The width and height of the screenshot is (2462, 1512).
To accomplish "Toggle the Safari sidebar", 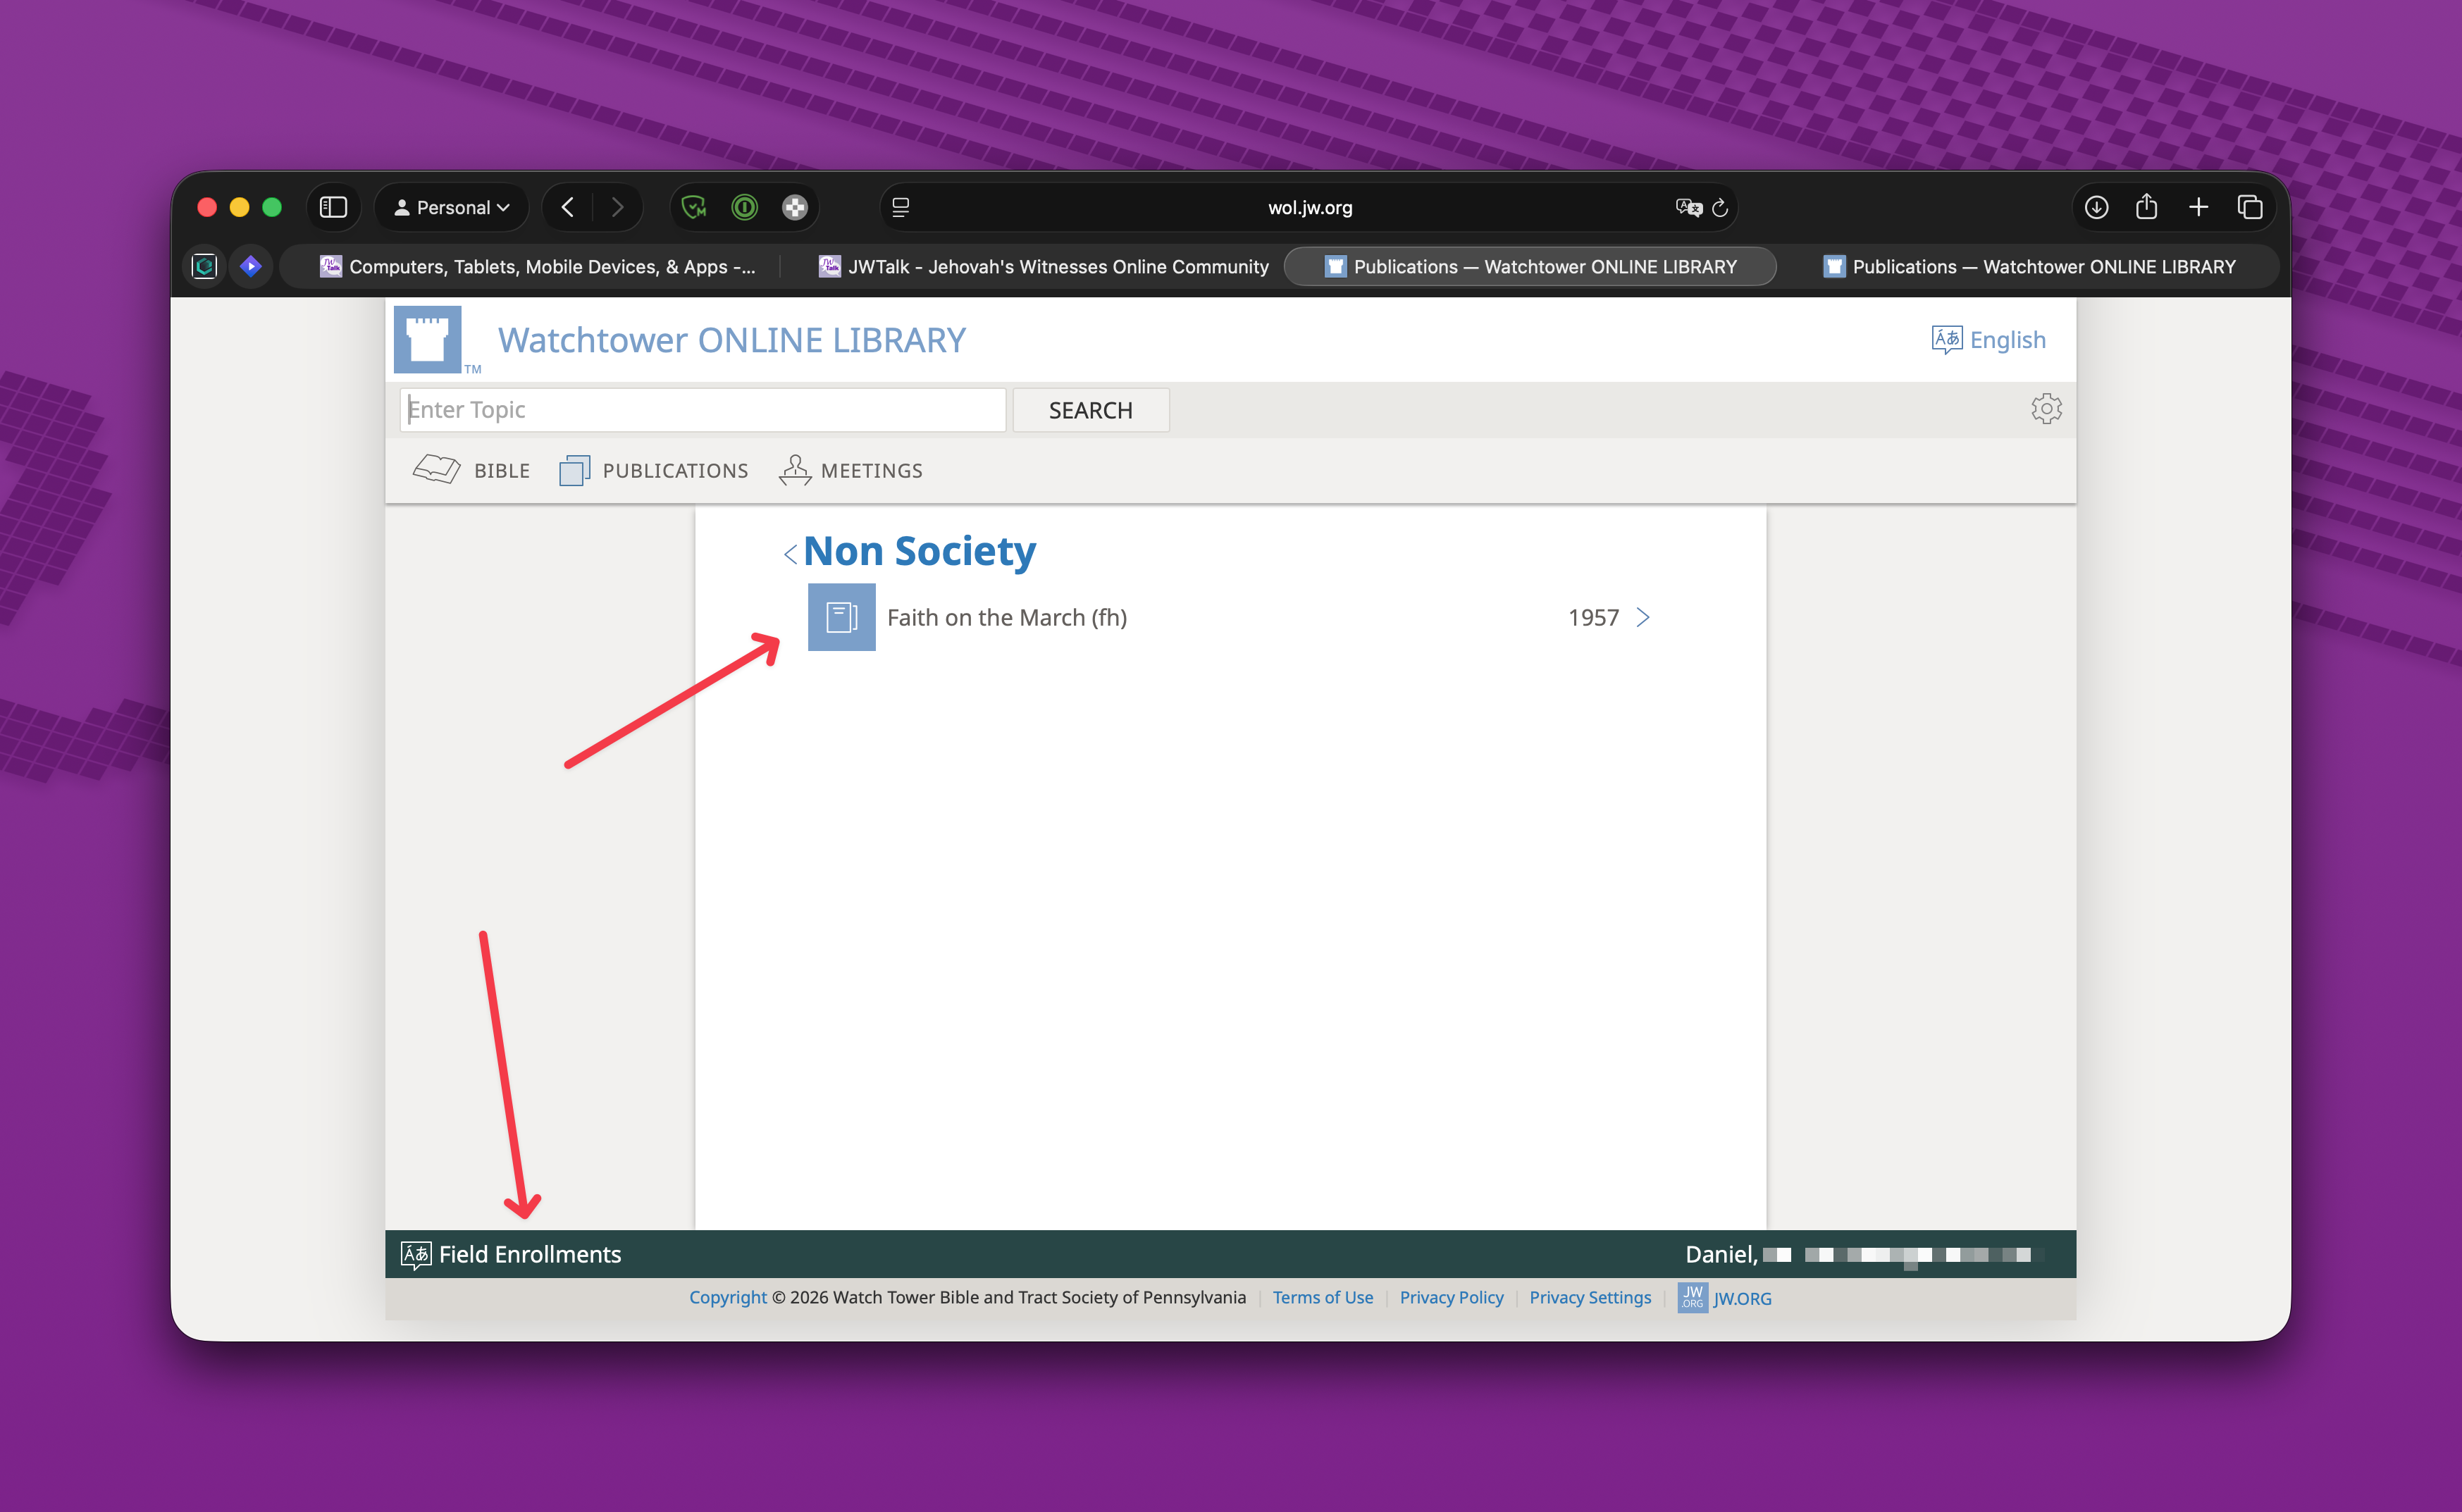I will pos(333,207).
